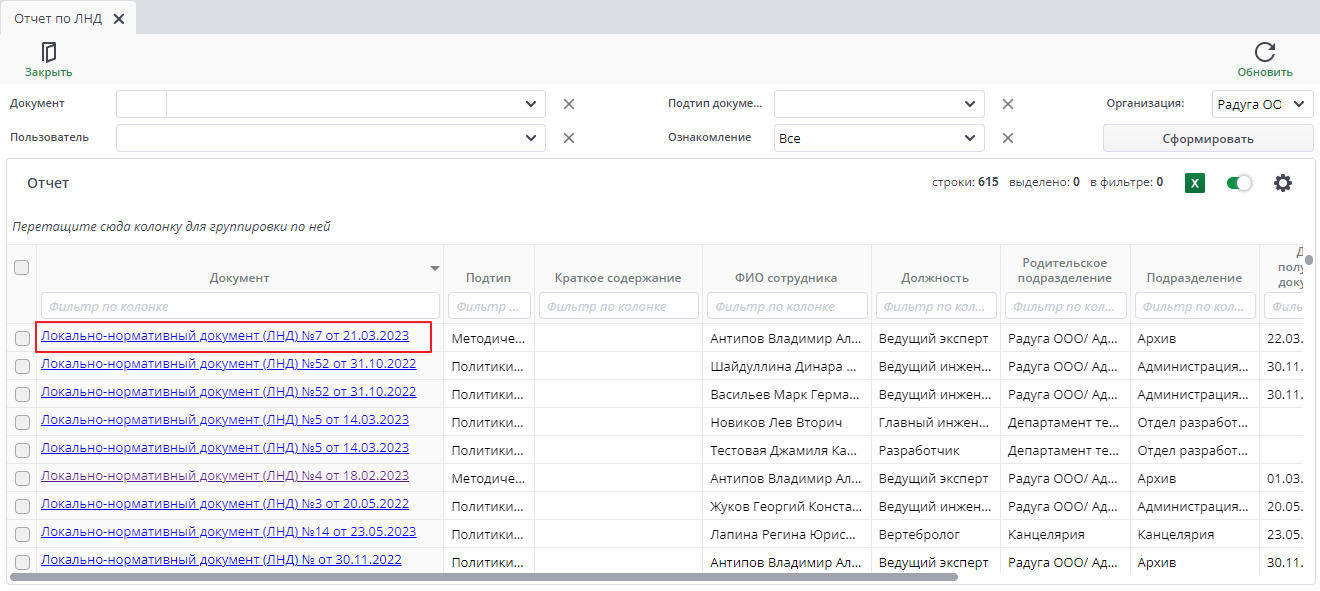Viewport: 1320px width, 591px height.
Task: Close the Отчет по ЛНД tab
Action: pos(118,19)
